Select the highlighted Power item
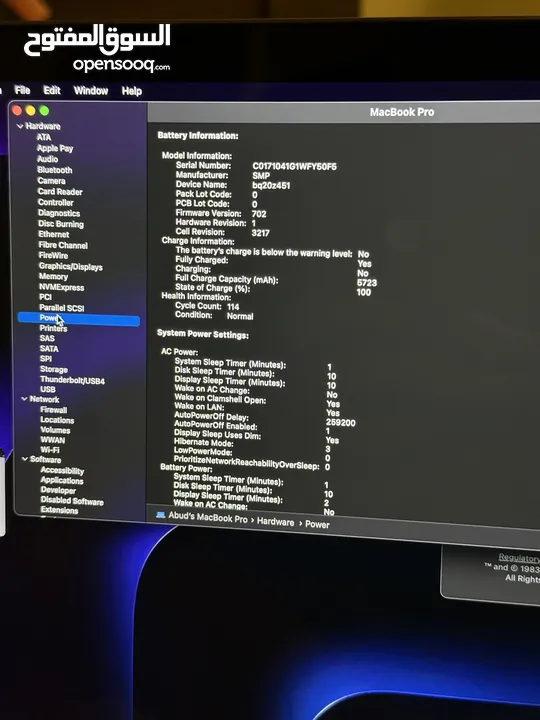The height and width of the screenshot is (720, 540). [x=79, y=319]
